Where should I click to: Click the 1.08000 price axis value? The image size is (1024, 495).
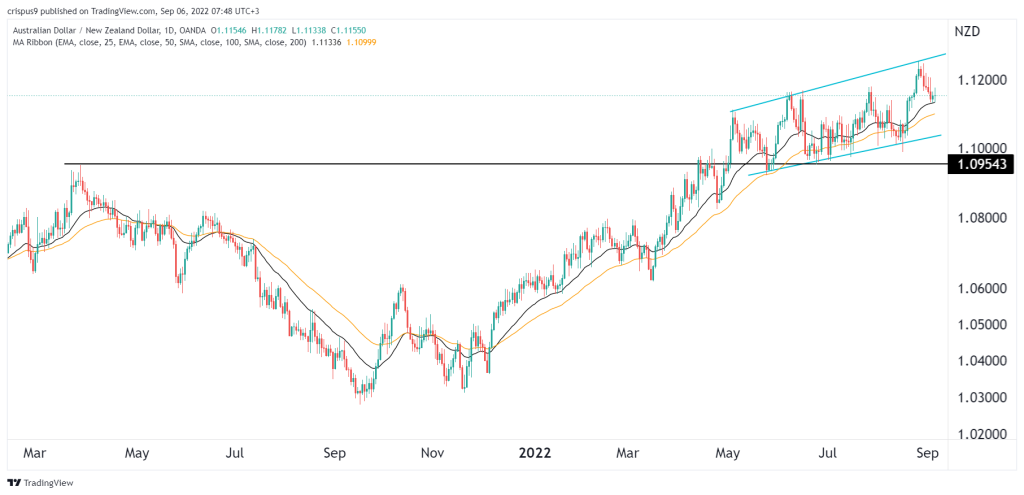(x=982, y=217)
